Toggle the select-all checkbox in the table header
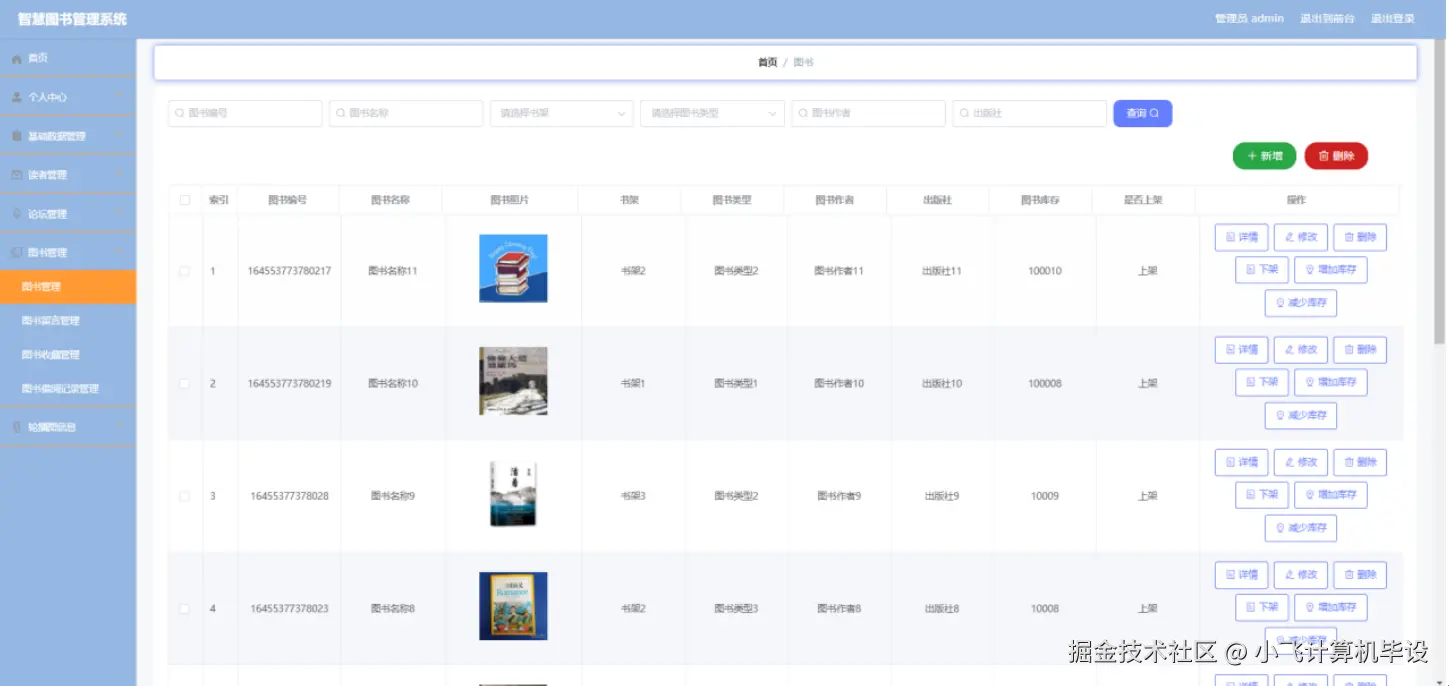 tap(184, 200)
